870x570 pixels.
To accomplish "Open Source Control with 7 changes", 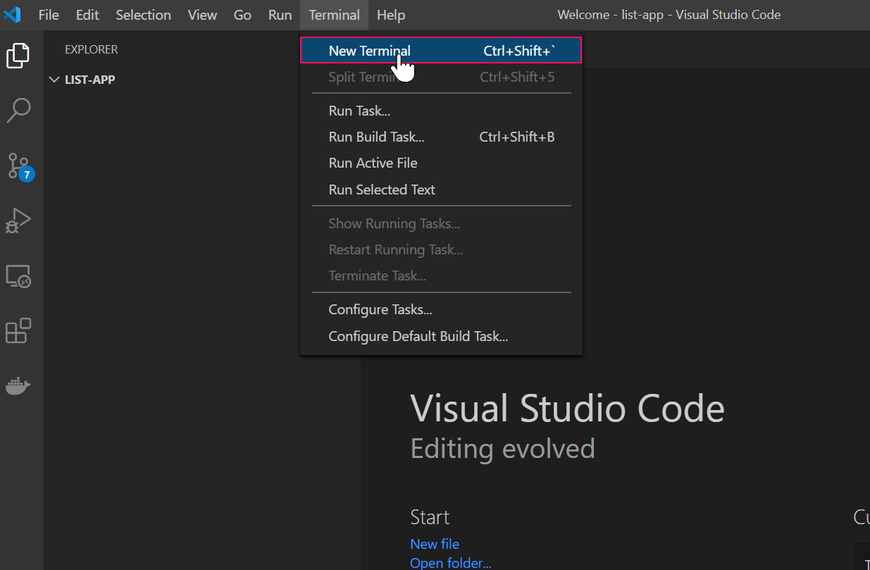I will click(x=20, y=167).
